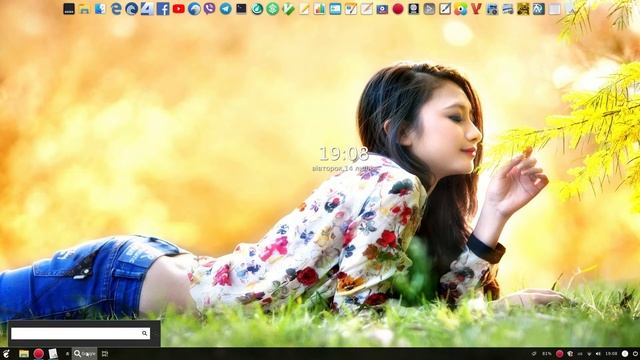Screen dimensions: 640x360
Task: Launch the new swirl Edge browser icon
Action: pyautogui.click(x=131, y=9)
